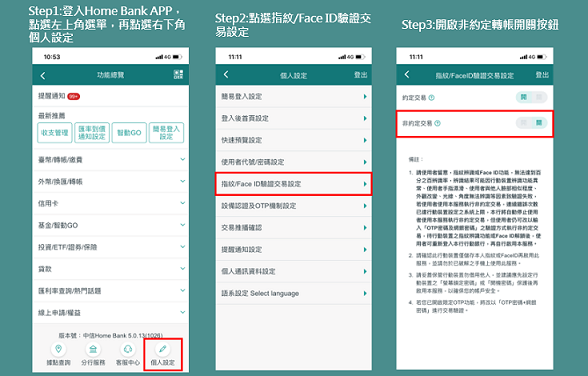This screenshot has width=588, height=376.
Task: Toggle the 約定交易 switch
Action: (531, 97)
